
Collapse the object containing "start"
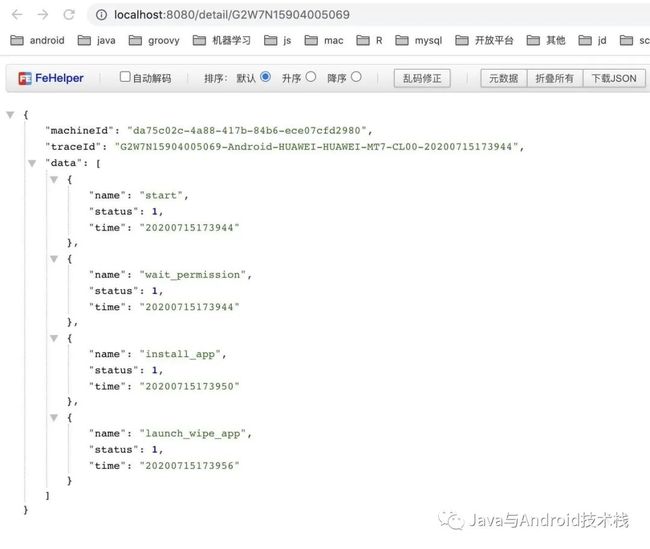click(54, 180)
